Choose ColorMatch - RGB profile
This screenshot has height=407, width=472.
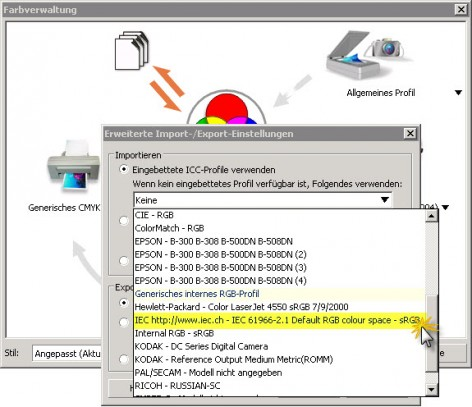(x=279, y=228)
